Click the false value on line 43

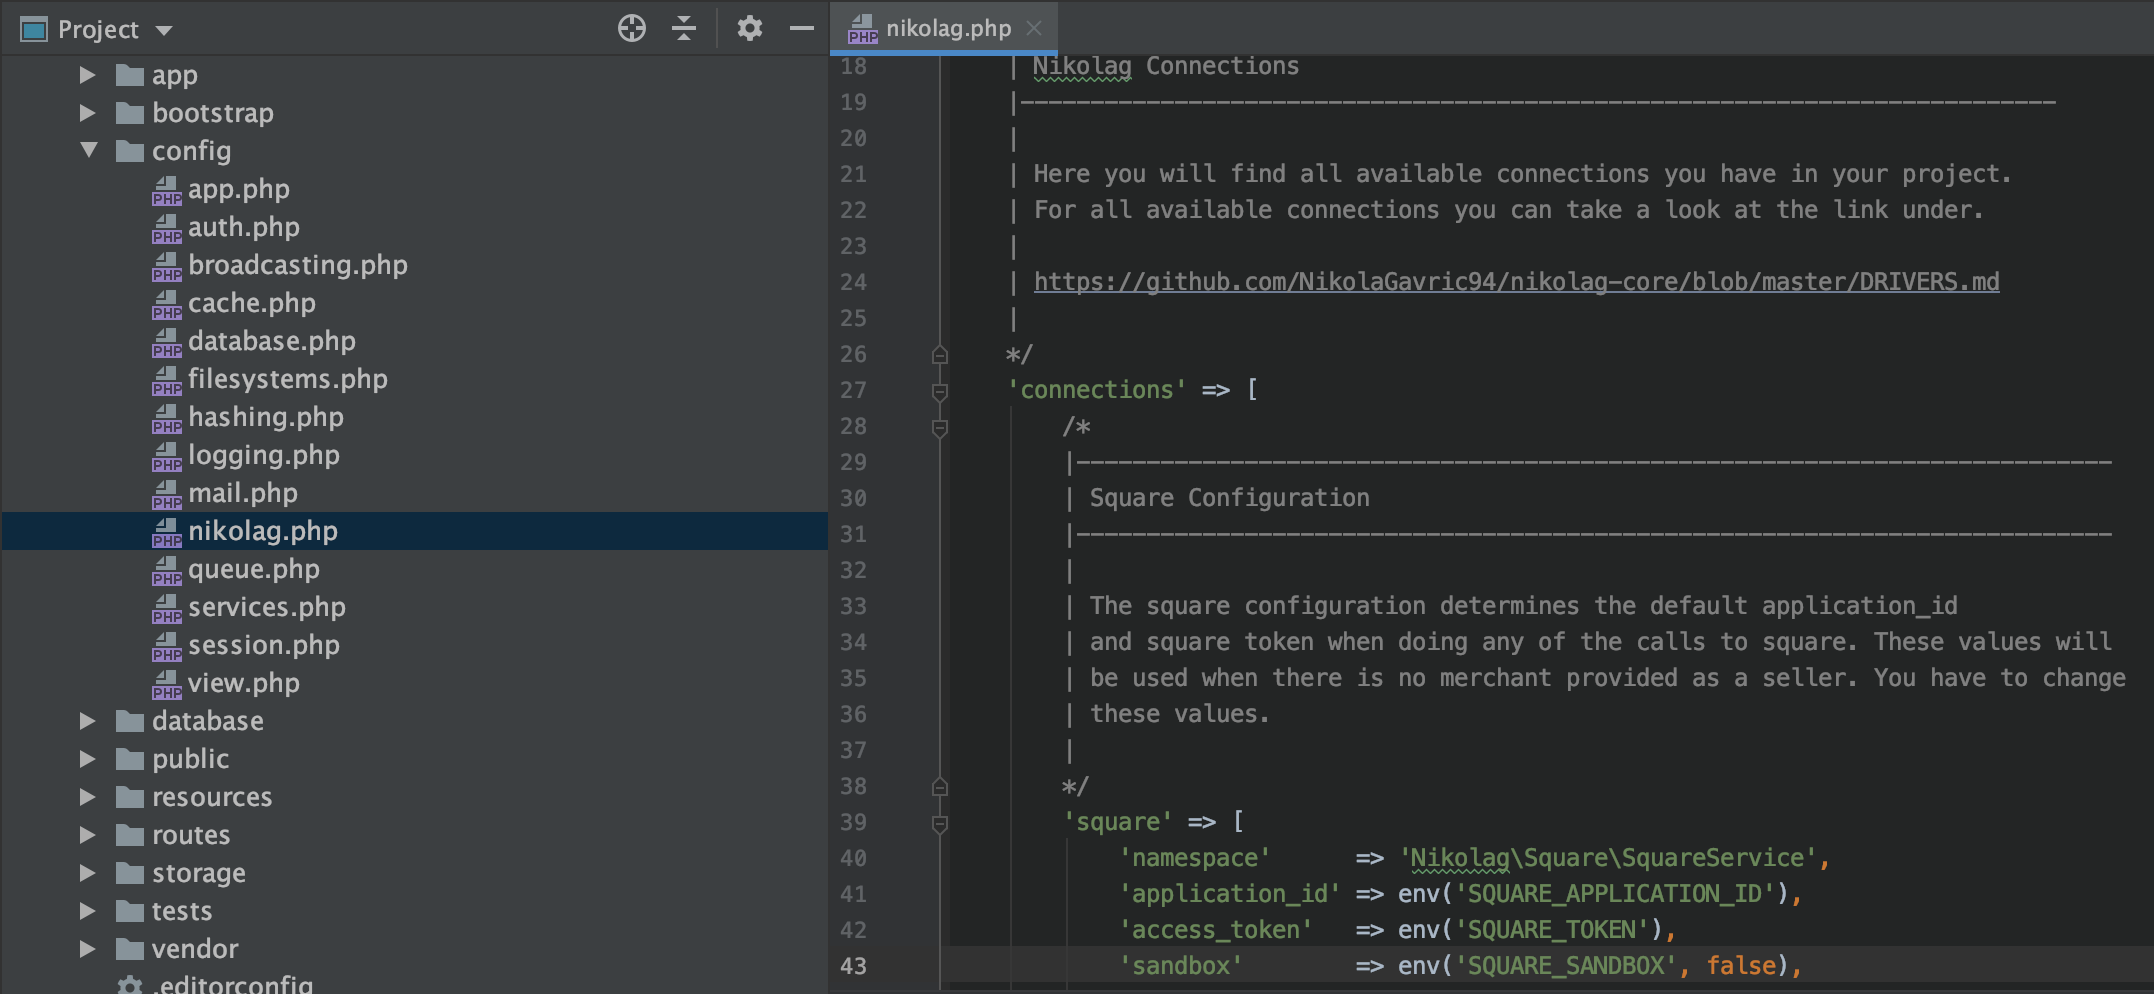(x=1741, y=966)
